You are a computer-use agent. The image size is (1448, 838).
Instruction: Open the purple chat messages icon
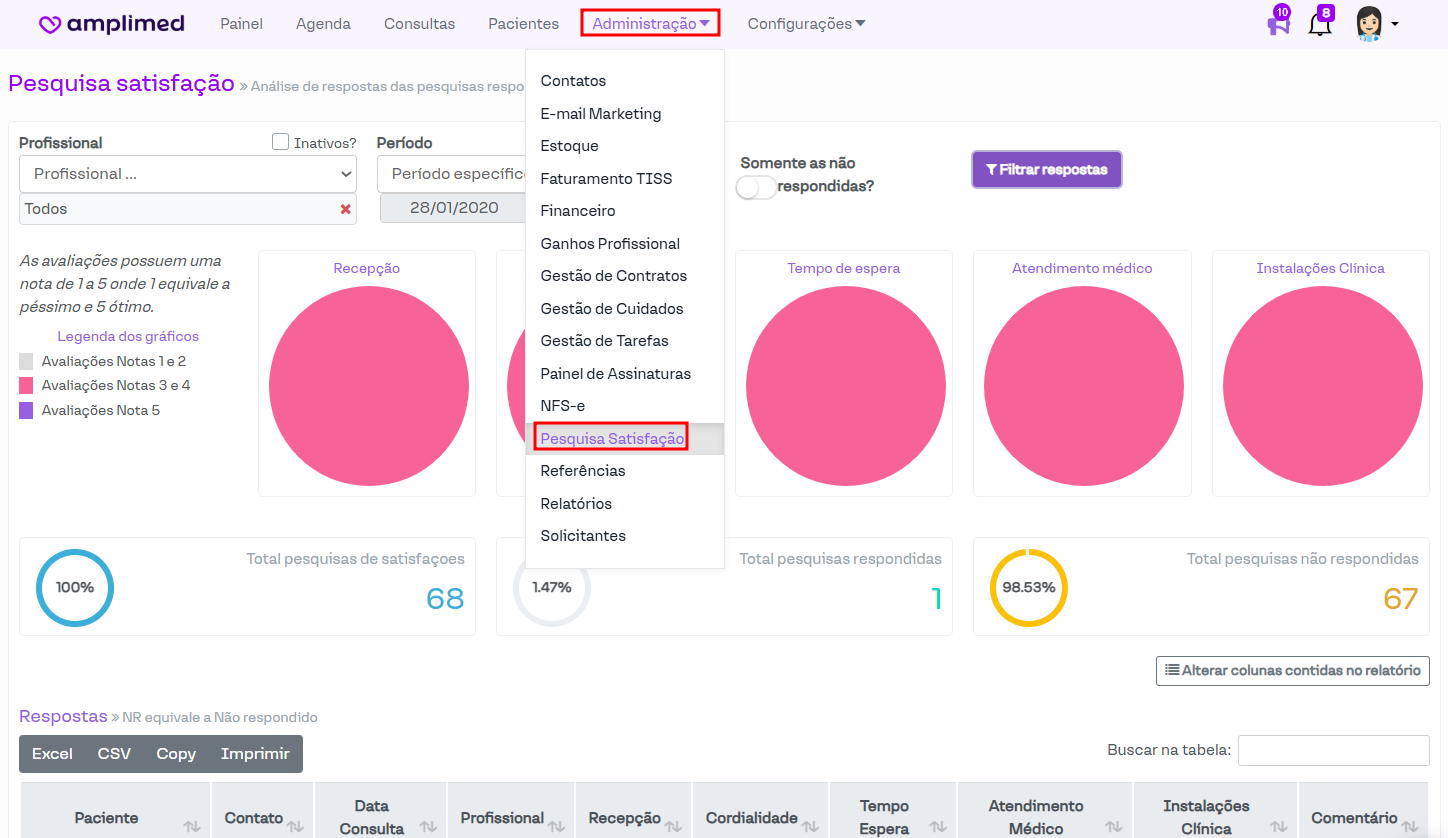[1278, 24]
